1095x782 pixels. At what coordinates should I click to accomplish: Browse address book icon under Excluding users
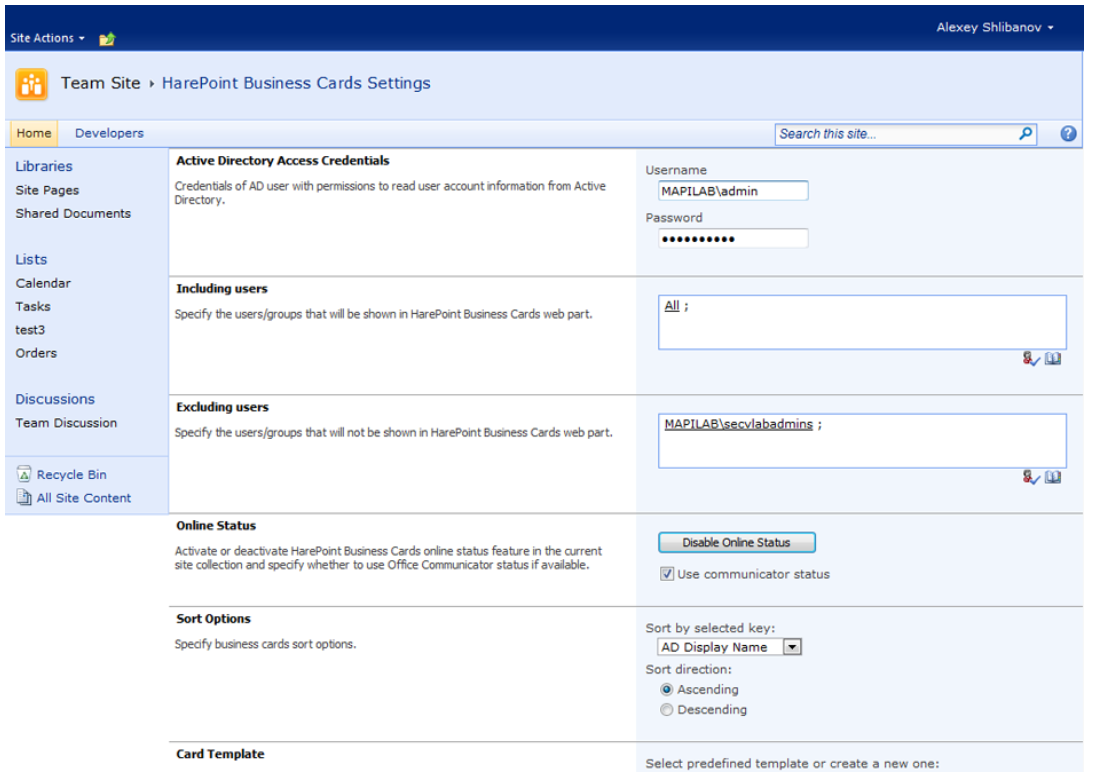(x=1053, y=478)
